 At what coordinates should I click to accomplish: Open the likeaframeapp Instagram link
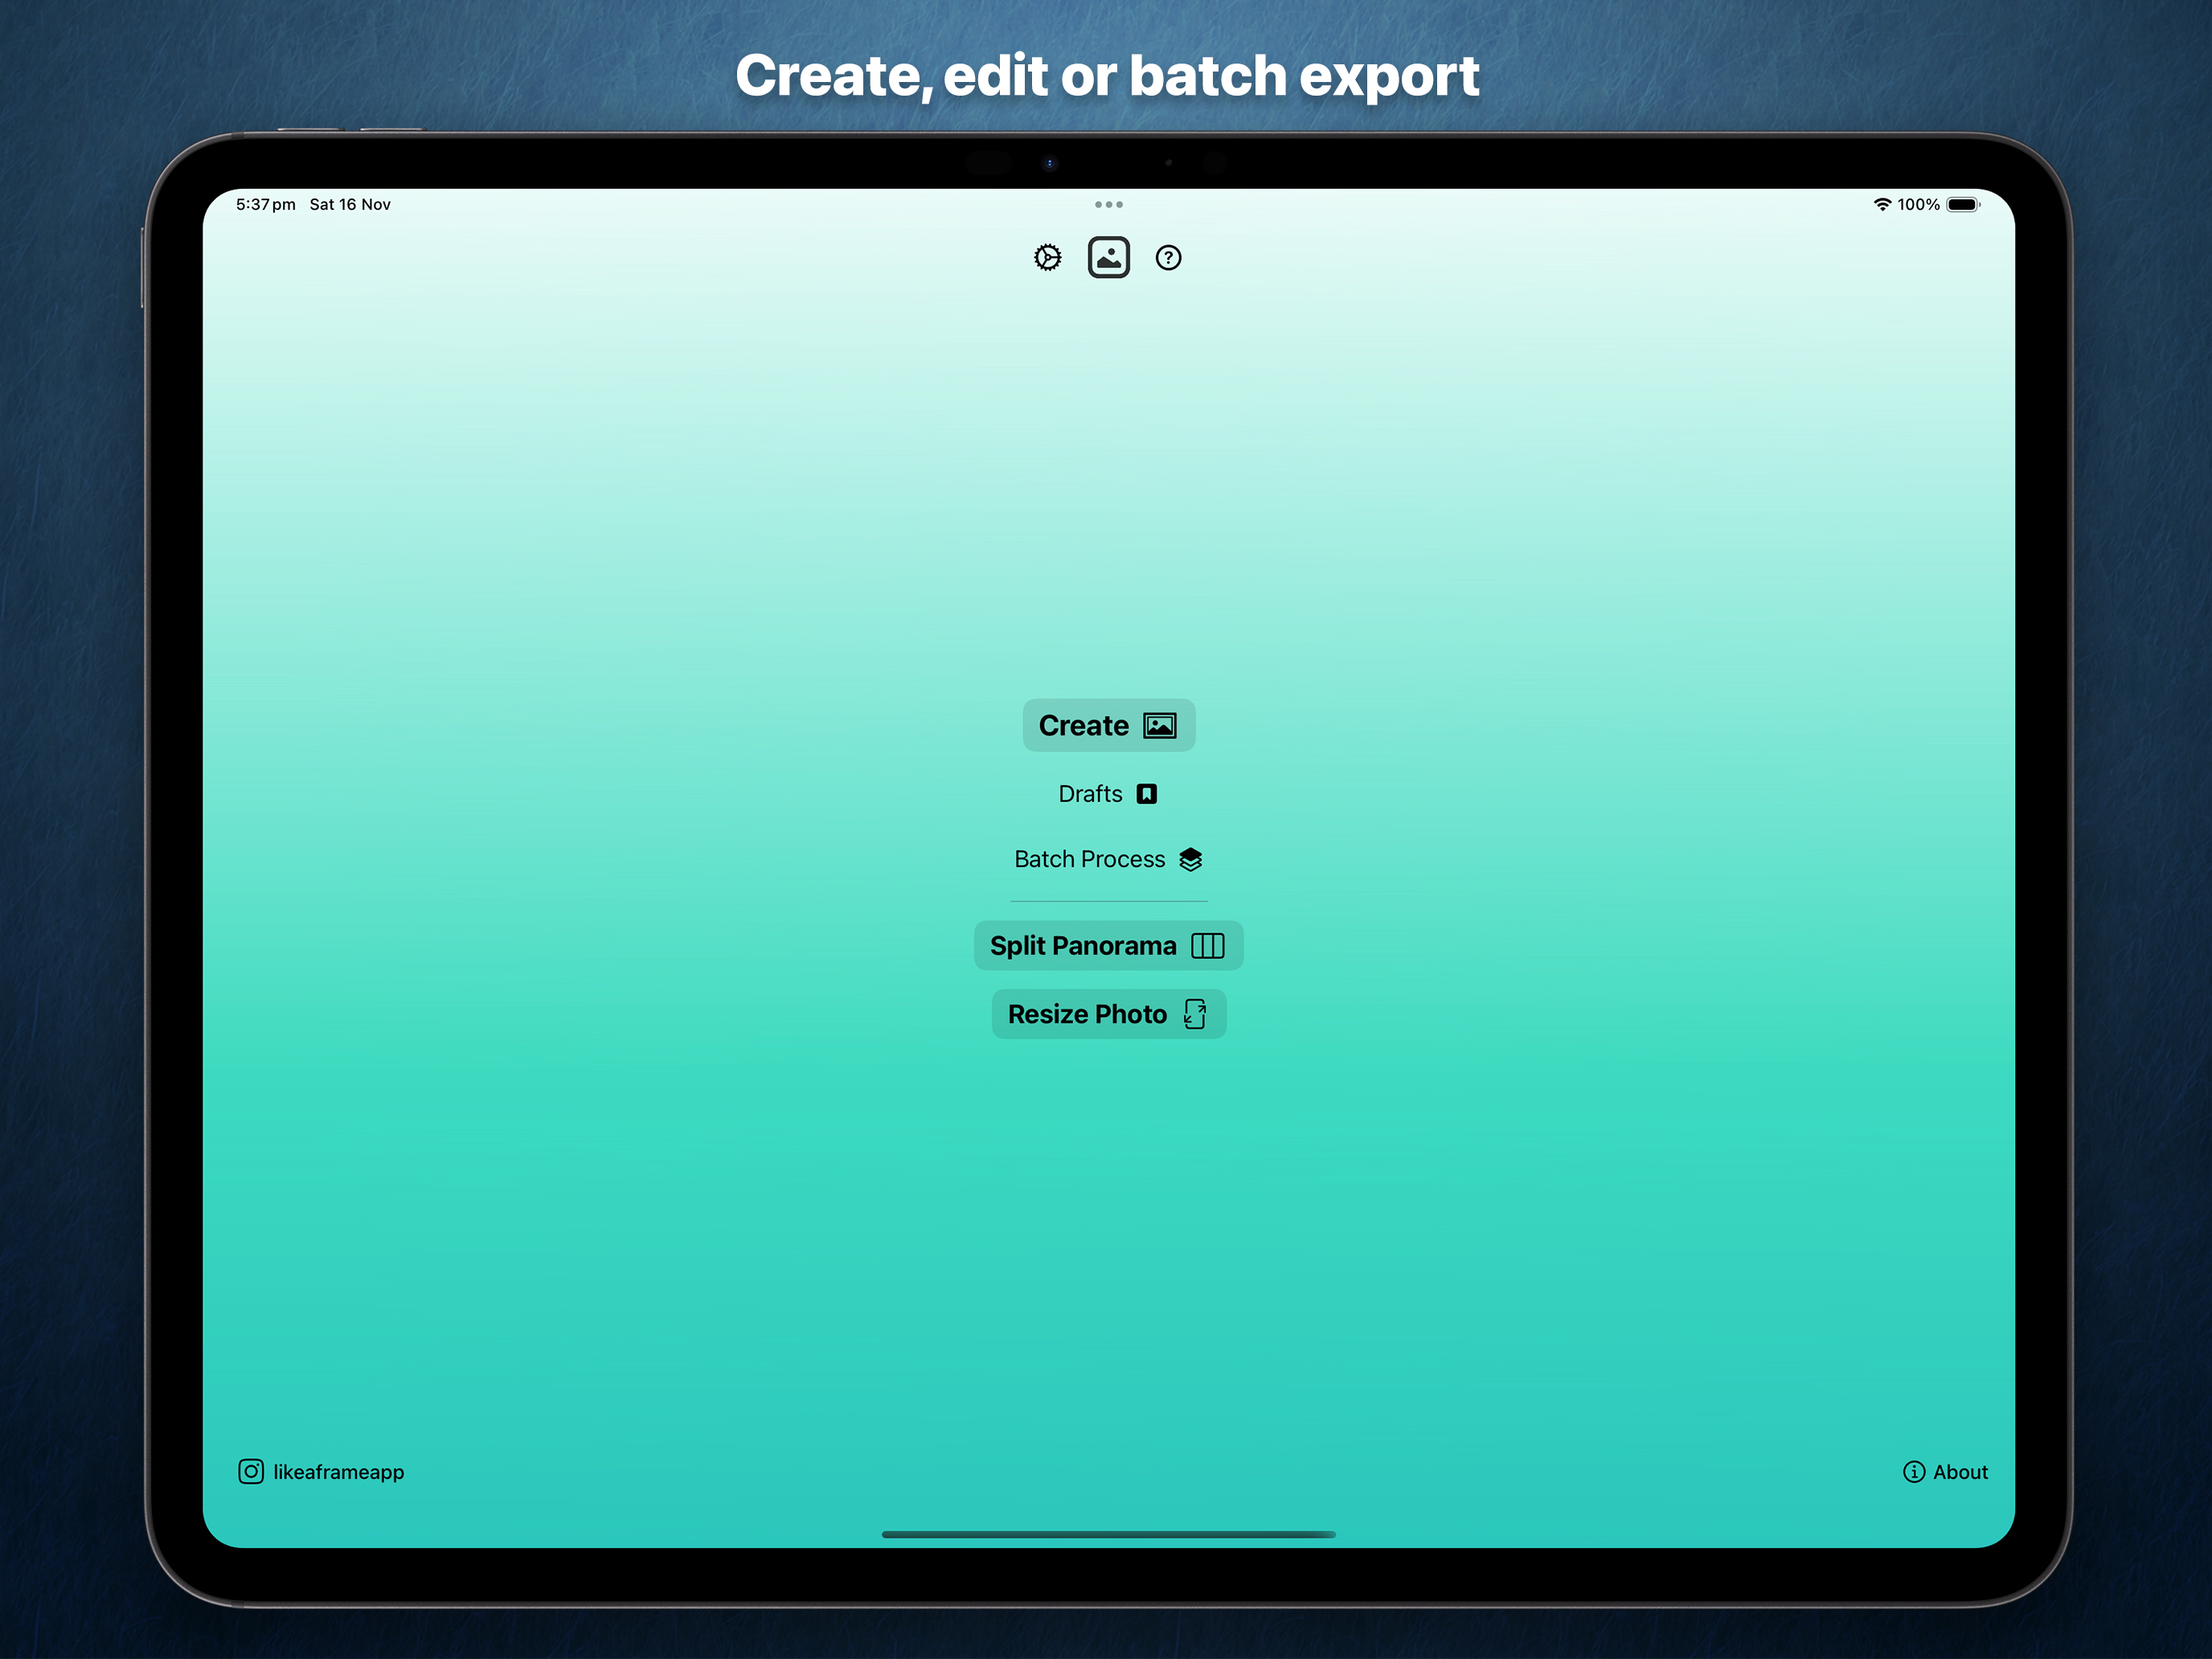coord(321,1472)
